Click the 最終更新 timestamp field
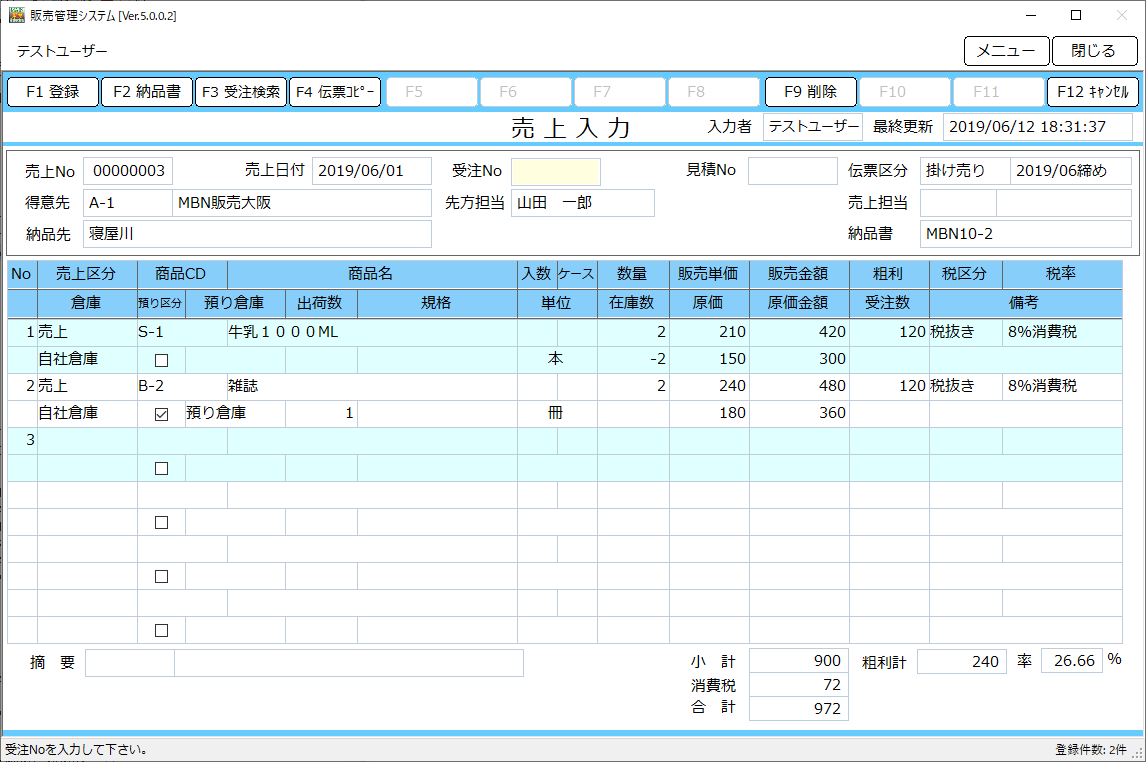Screen dimensions: 1146x762 pos(1038,127)
